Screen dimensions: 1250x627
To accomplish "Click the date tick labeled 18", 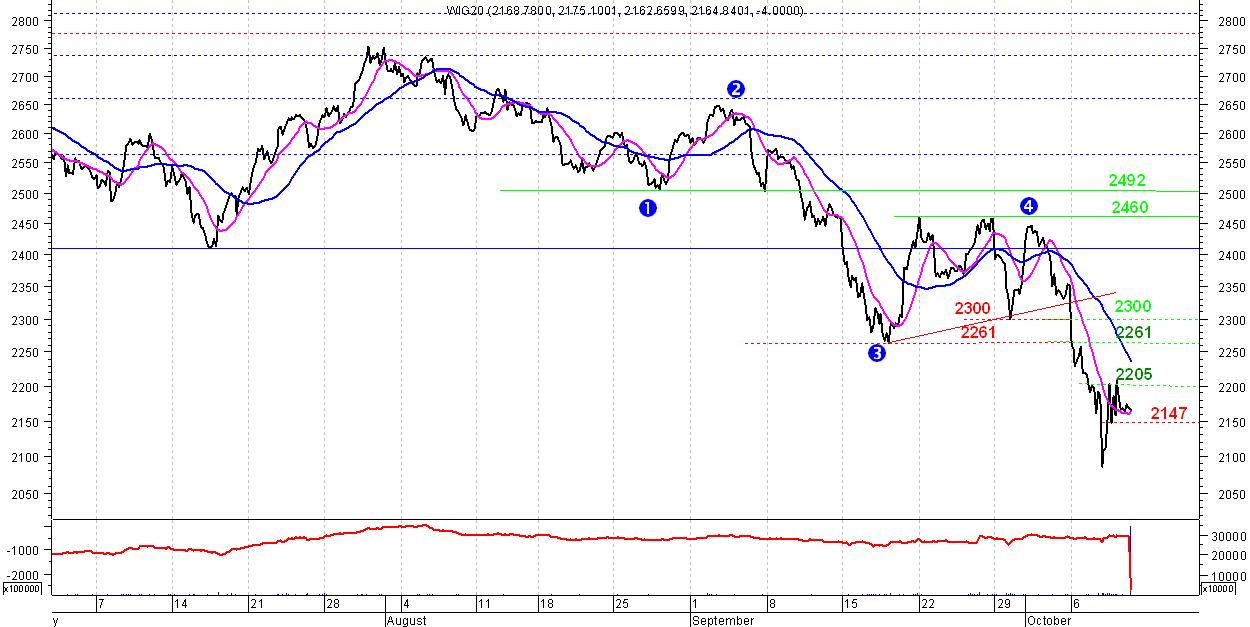I will pos(546,605).
